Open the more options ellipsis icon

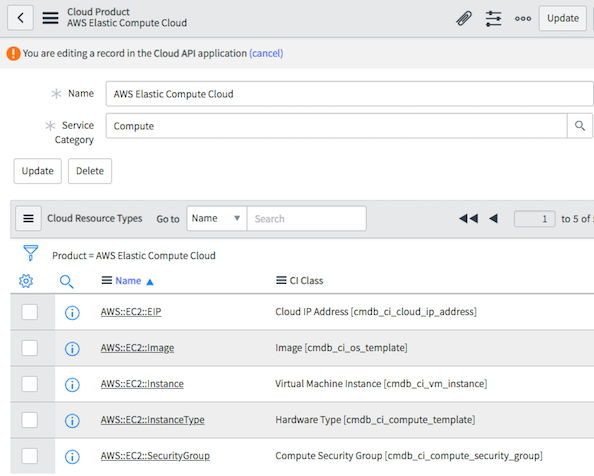[523, 18]
